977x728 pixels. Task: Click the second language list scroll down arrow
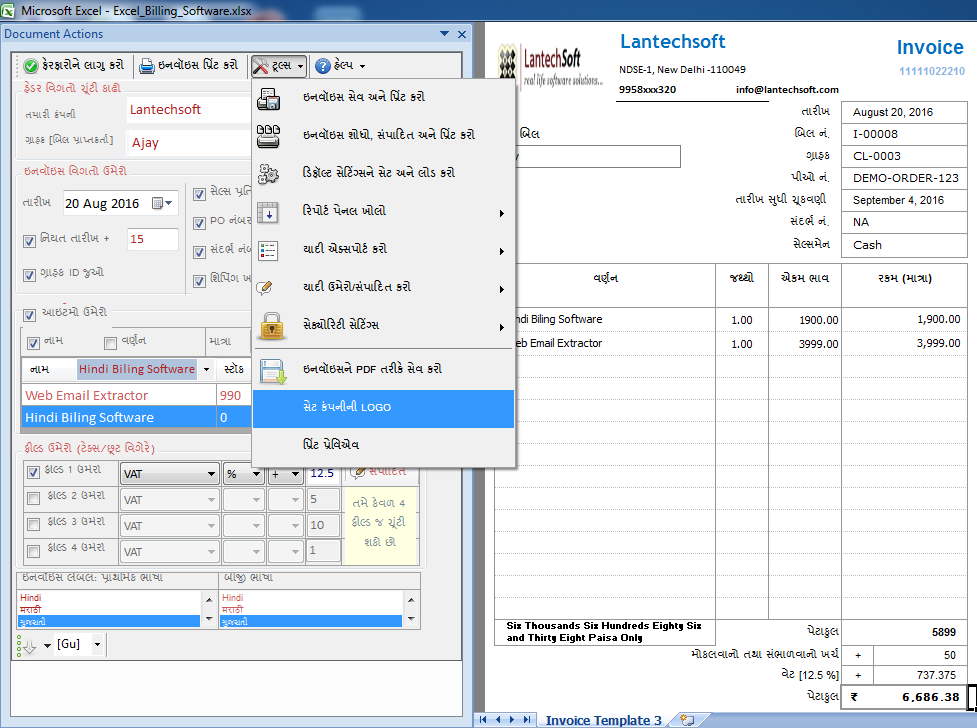(x=411, y=619)
